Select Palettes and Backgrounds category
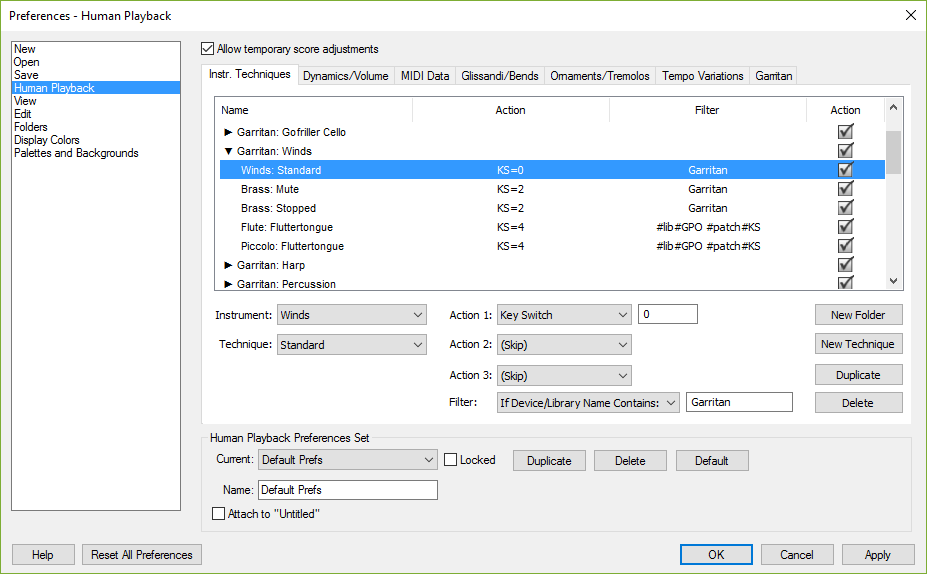 coord(96,153)
